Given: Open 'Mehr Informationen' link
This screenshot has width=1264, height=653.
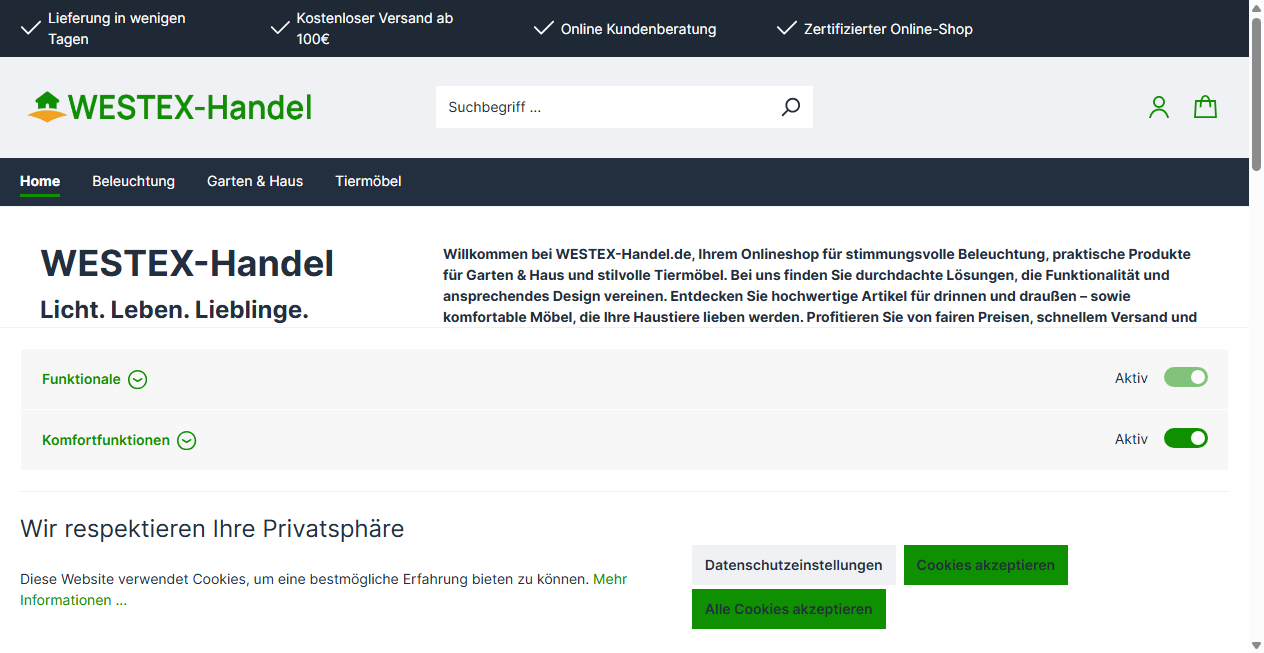Looking at the screenshot, I should pos(609,579).
